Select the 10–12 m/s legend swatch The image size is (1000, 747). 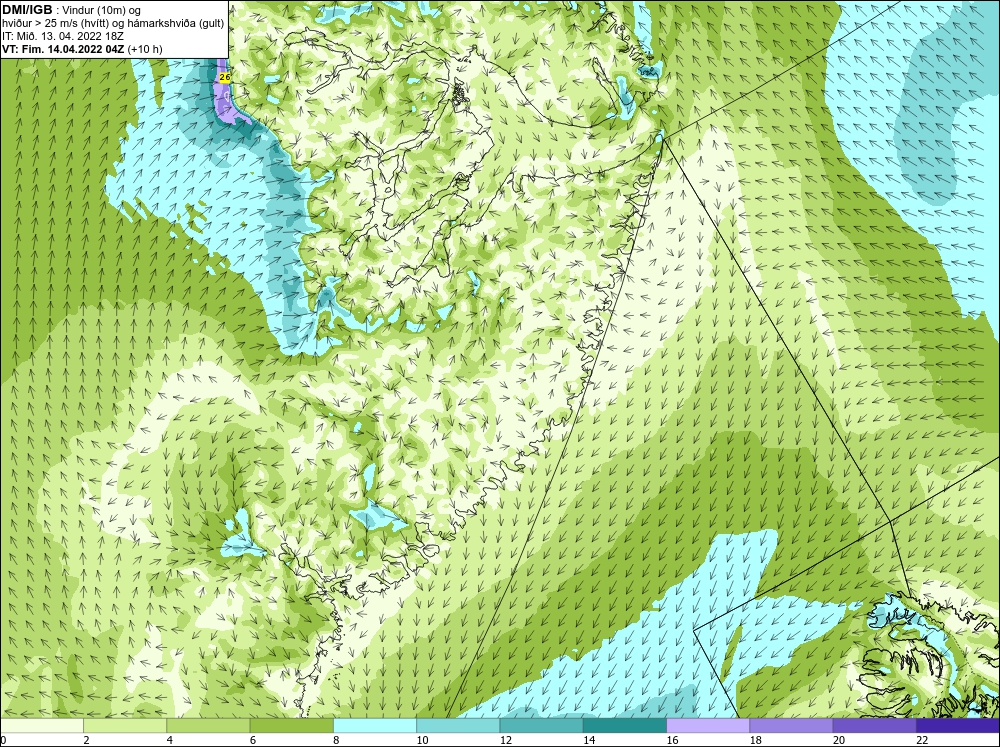[458, 726]
